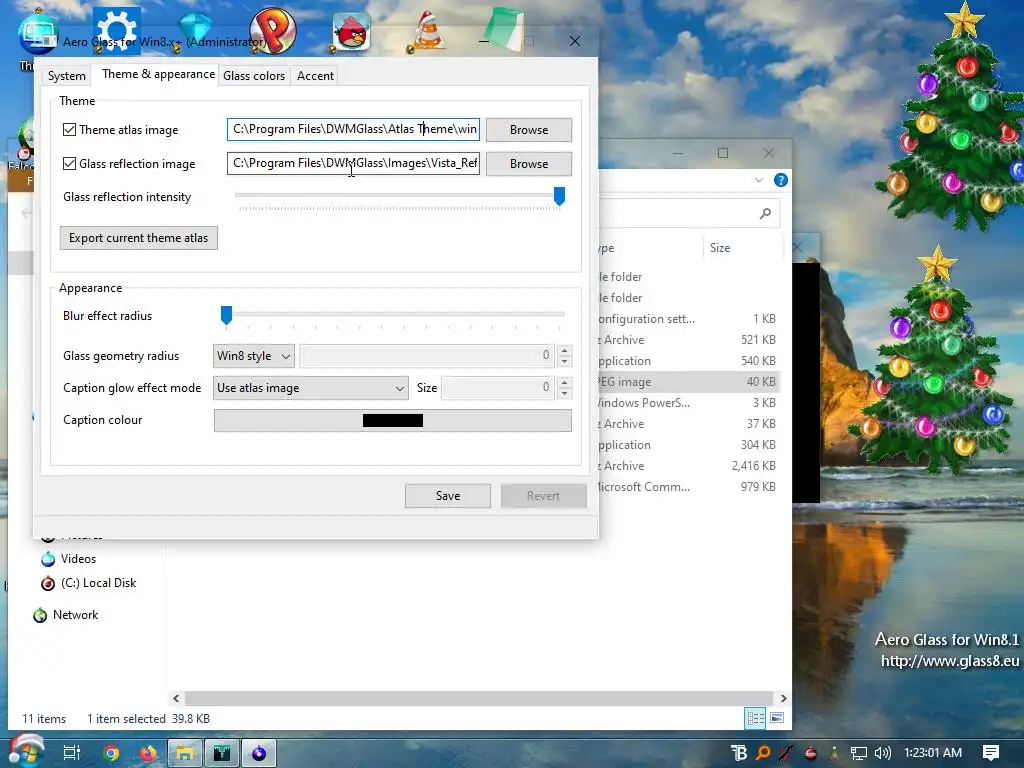Toggle the Glass reflection image checkbox

[x=69, y=163]
